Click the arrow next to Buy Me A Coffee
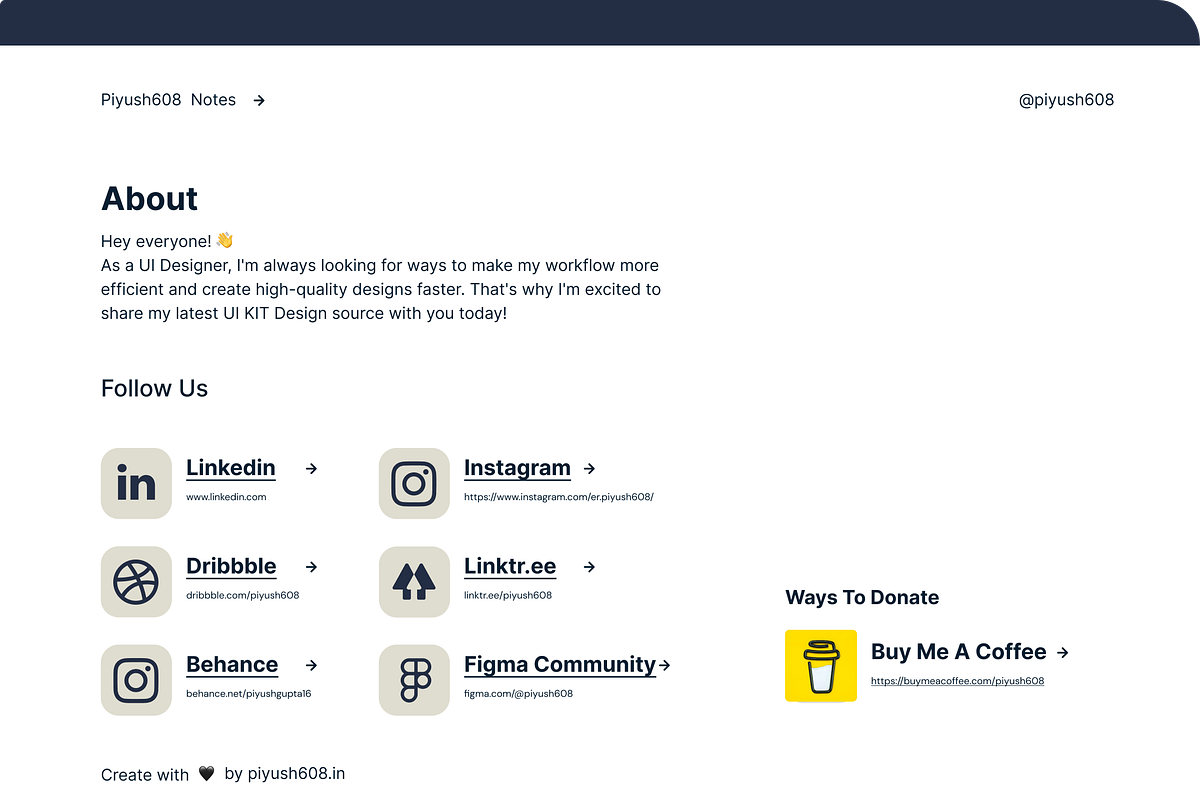The height and width of the screenshot is (800, 1200). click(x=1063, y=652)
